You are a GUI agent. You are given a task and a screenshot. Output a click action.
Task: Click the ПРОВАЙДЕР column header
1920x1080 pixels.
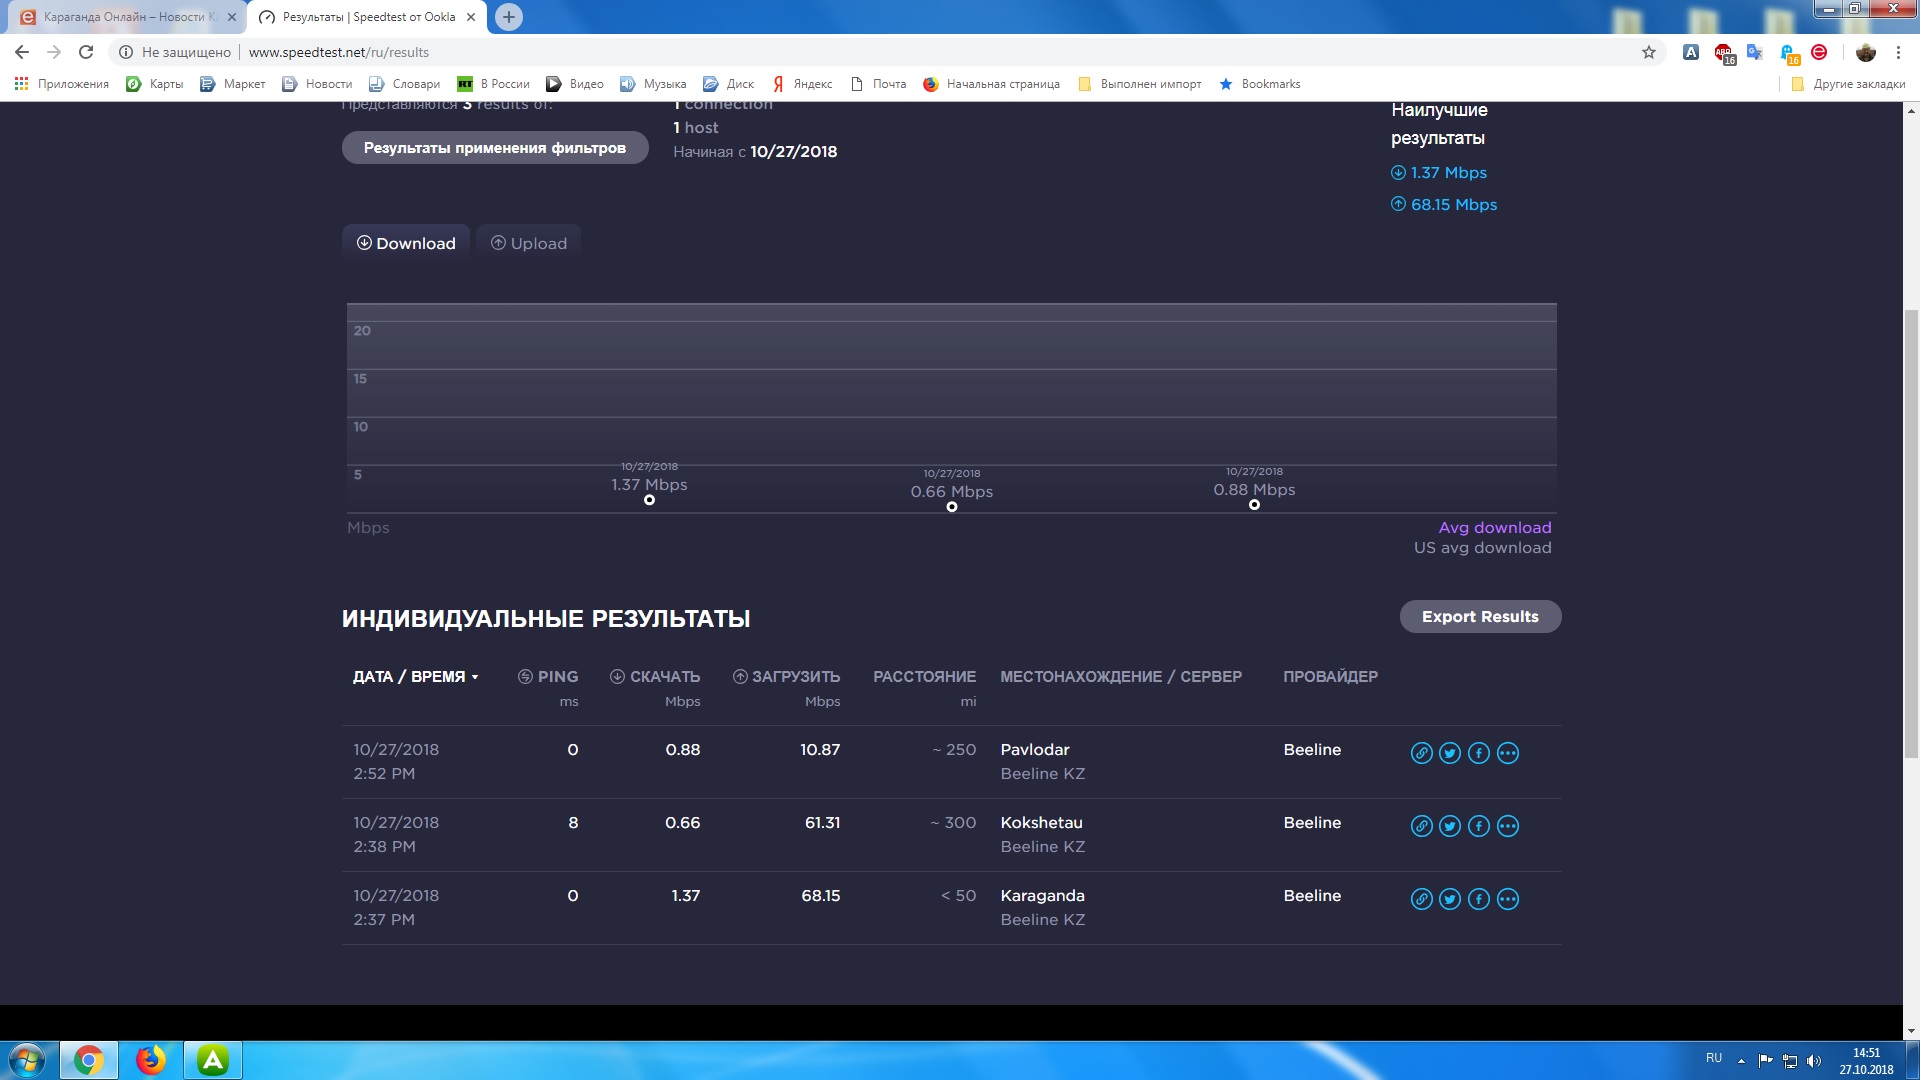tap(1330, 677)
